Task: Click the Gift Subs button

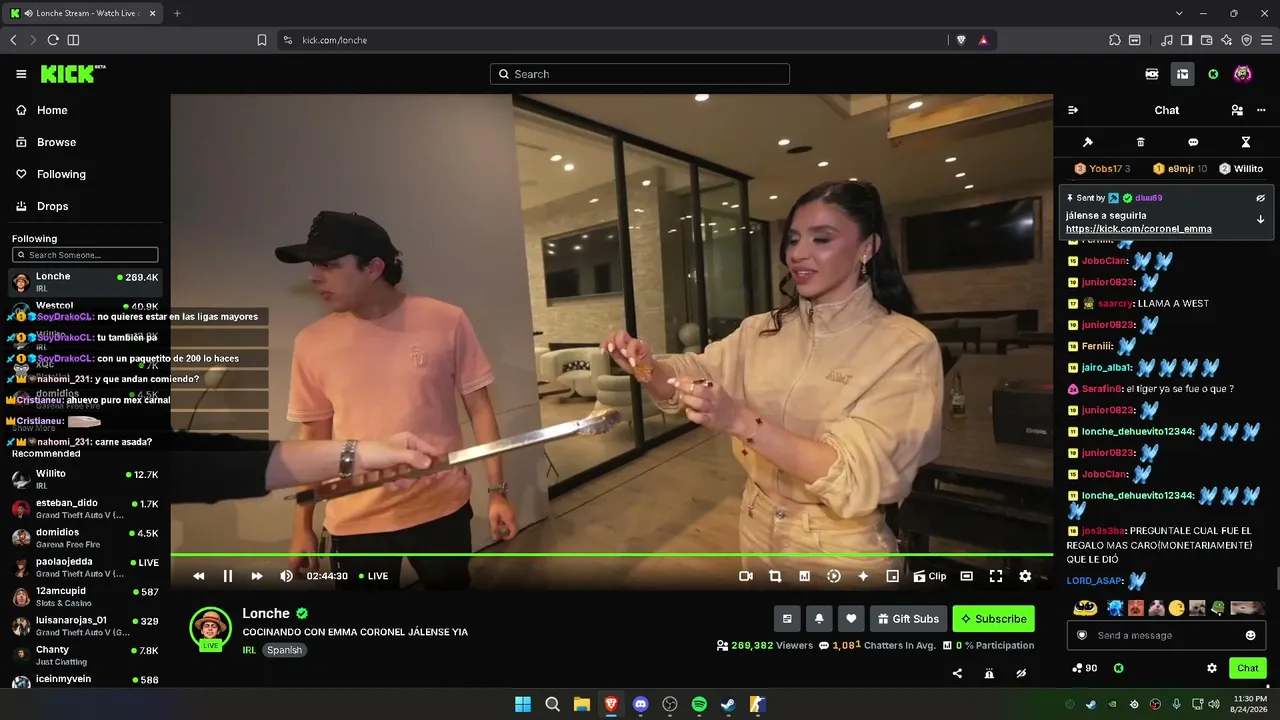Action: [908, 619]
